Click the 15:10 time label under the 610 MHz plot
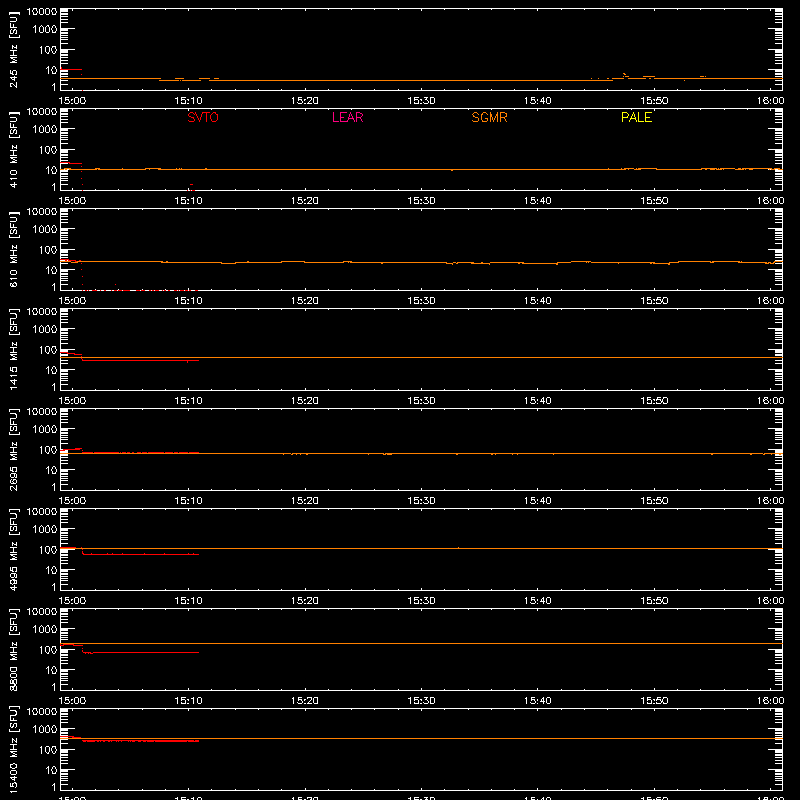 [x=189, y=301]
